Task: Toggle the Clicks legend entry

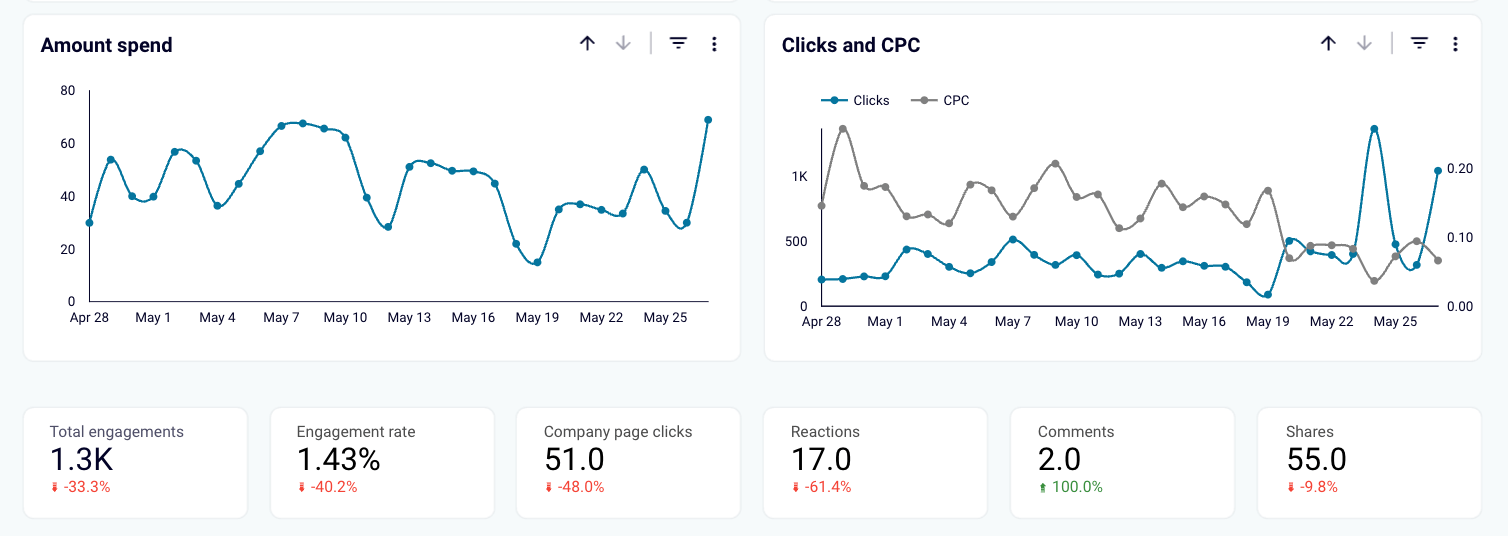Action: pyautogui.click(x=855, y=100)
